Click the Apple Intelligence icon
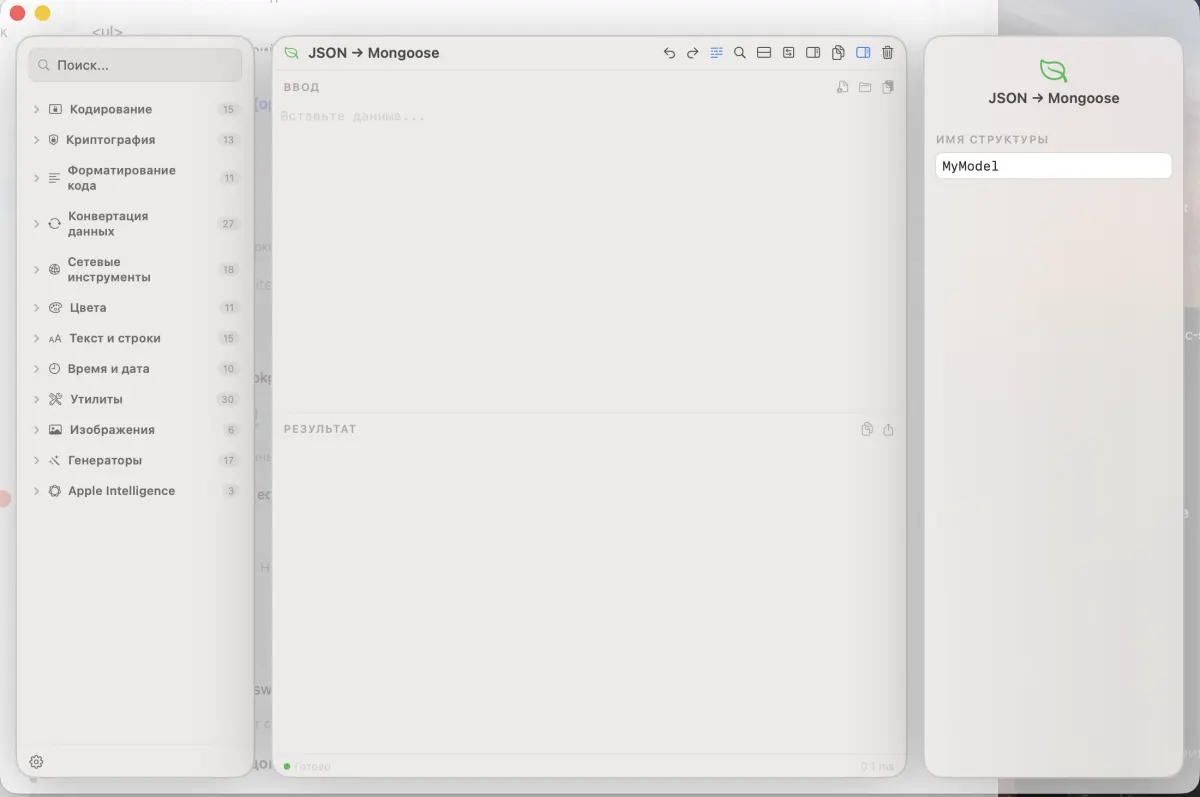1200x797 pixels. 54,491
